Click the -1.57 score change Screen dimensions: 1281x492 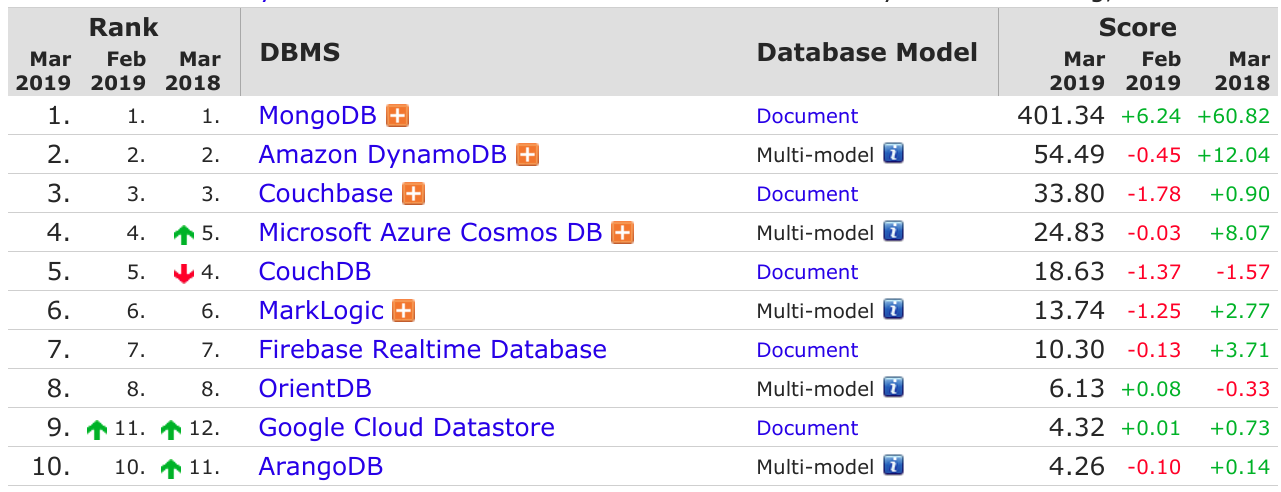(x=1243, y=272)
